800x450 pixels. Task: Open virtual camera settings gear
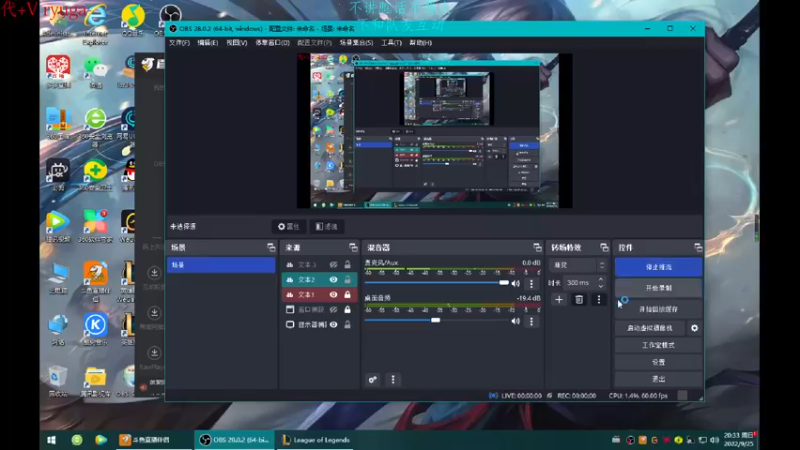694,328
